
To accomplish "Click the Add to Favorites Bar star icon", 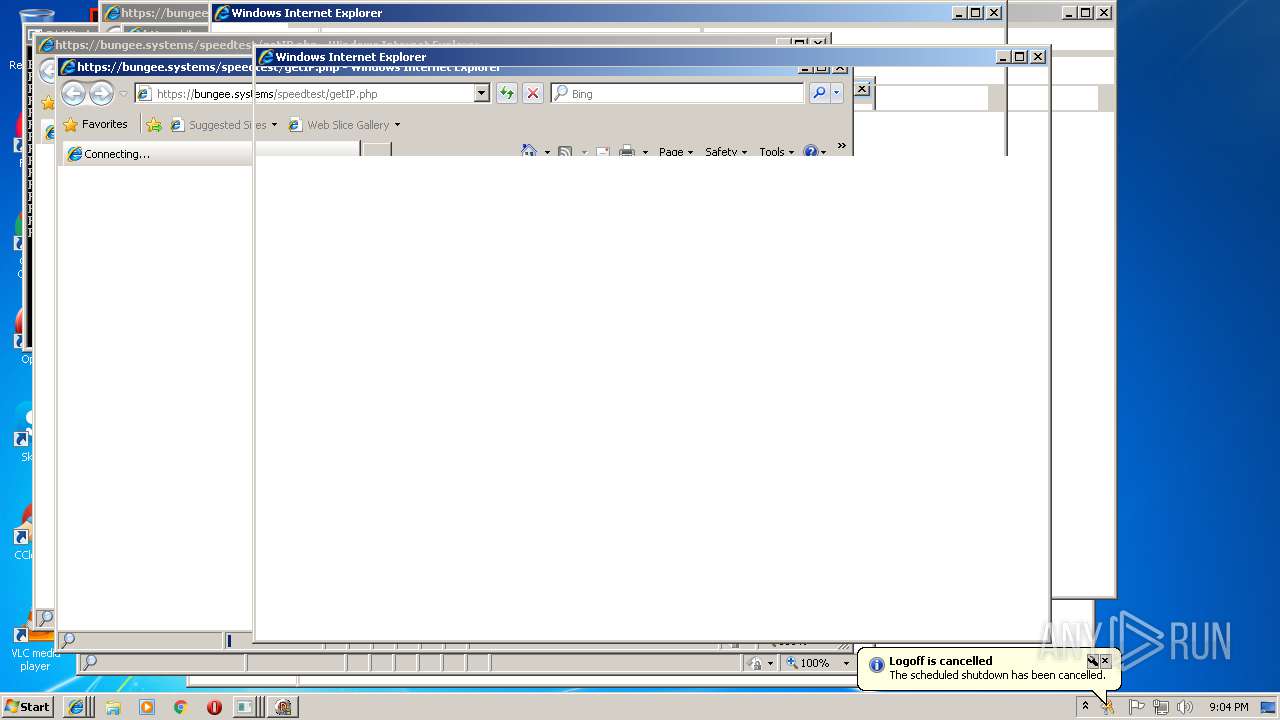I will [153, 125].
